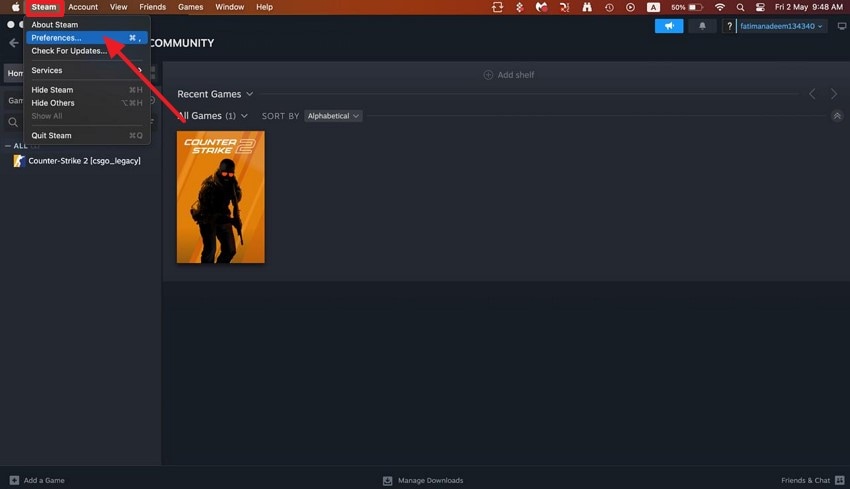Choose Preferences... from the Steam menu
Viewport: 850px width, 489px height.
(x=87, y=37)
